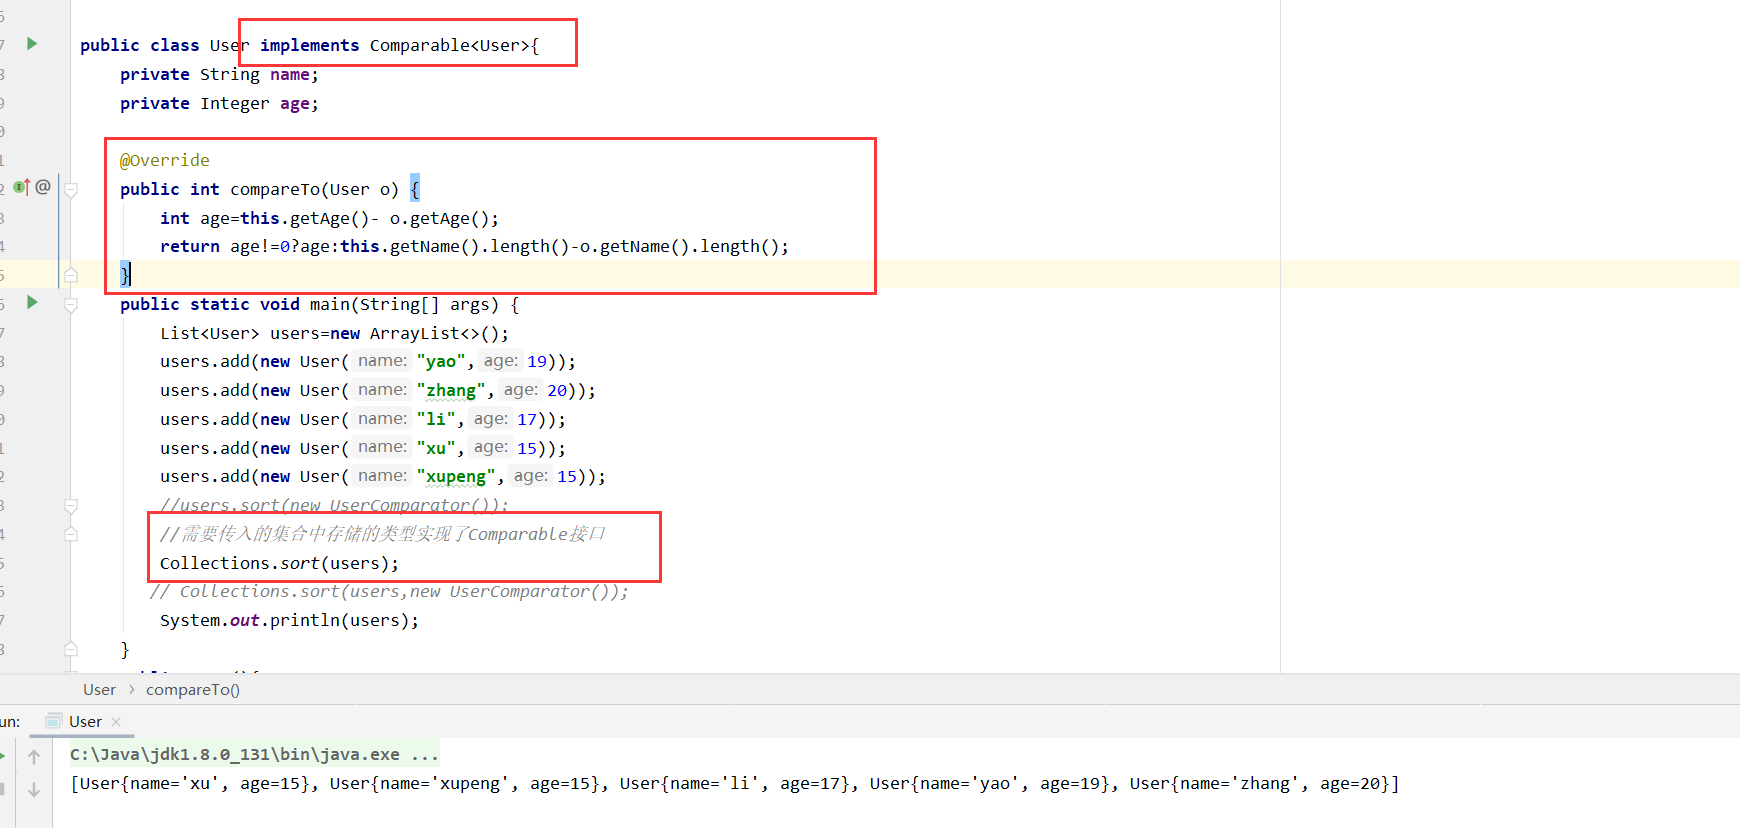
Task: Fold the main method at its declaration
Action: 71,305
